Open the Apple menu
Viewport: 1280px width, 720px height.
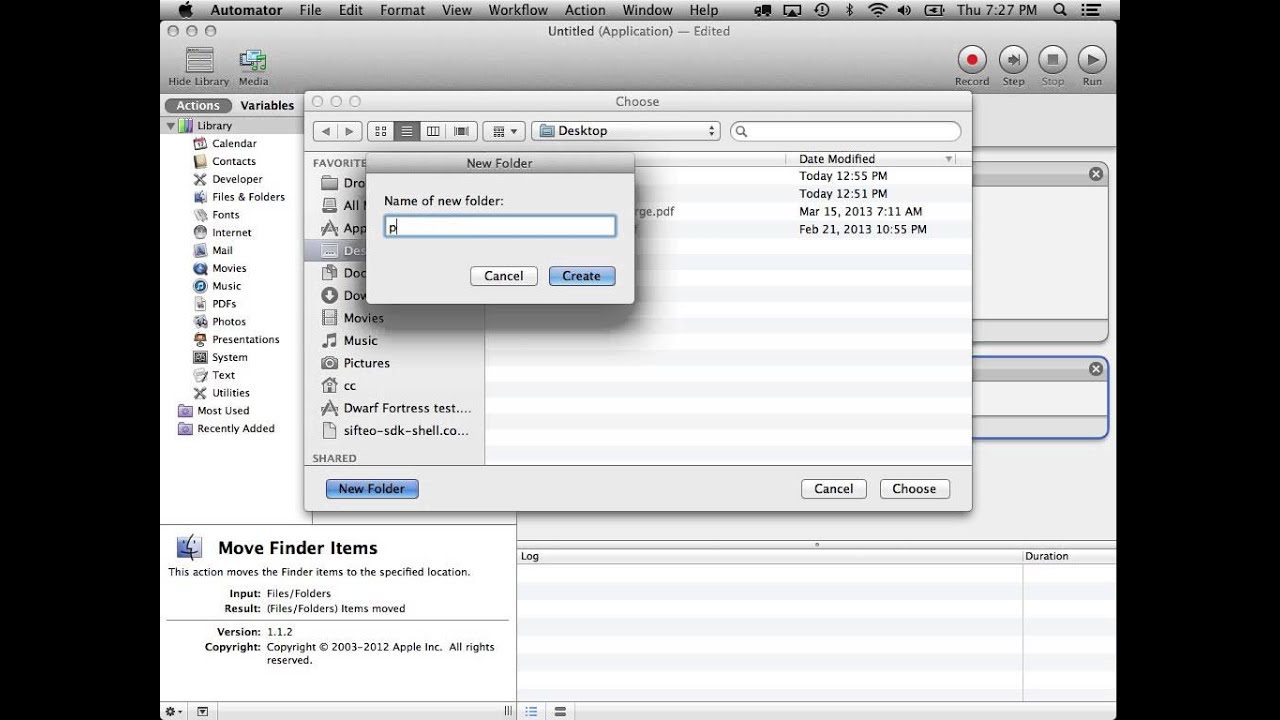(184, 10)
